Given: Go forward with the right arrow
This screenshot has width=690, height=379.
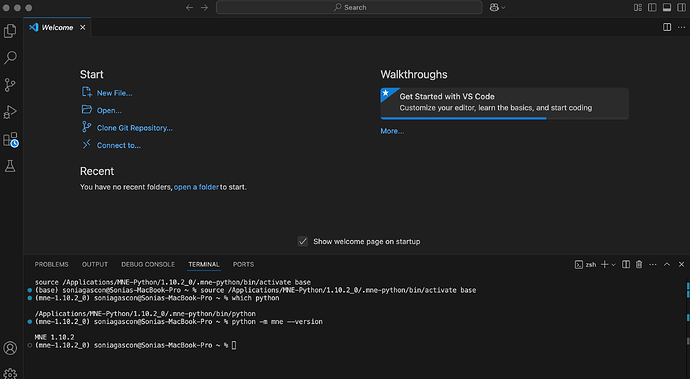Looking at the screenshot, I should click(x=204, y=7).
